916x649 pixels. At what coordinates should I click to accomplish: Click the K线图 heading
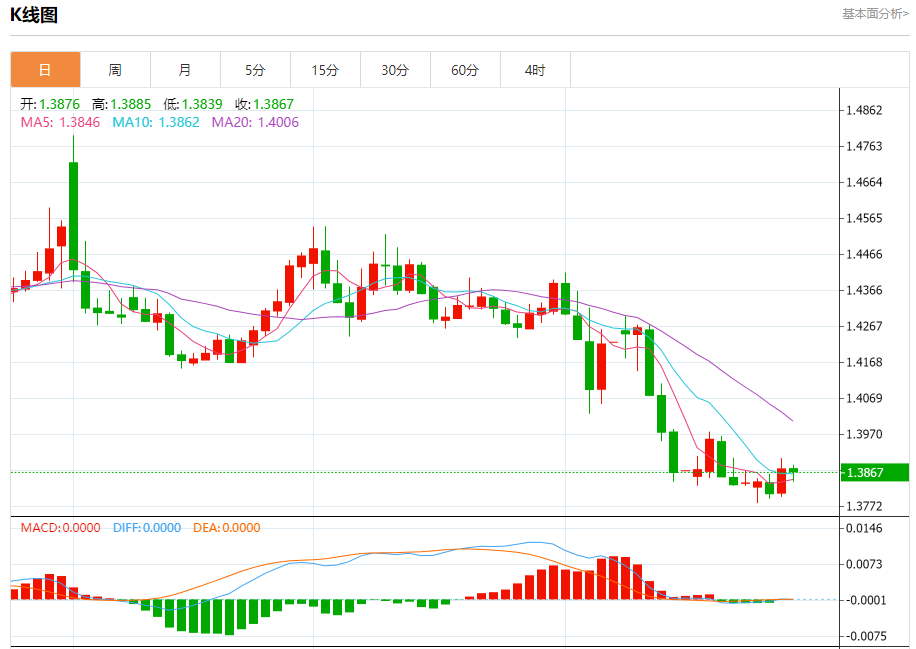click(x=34, y=15)
